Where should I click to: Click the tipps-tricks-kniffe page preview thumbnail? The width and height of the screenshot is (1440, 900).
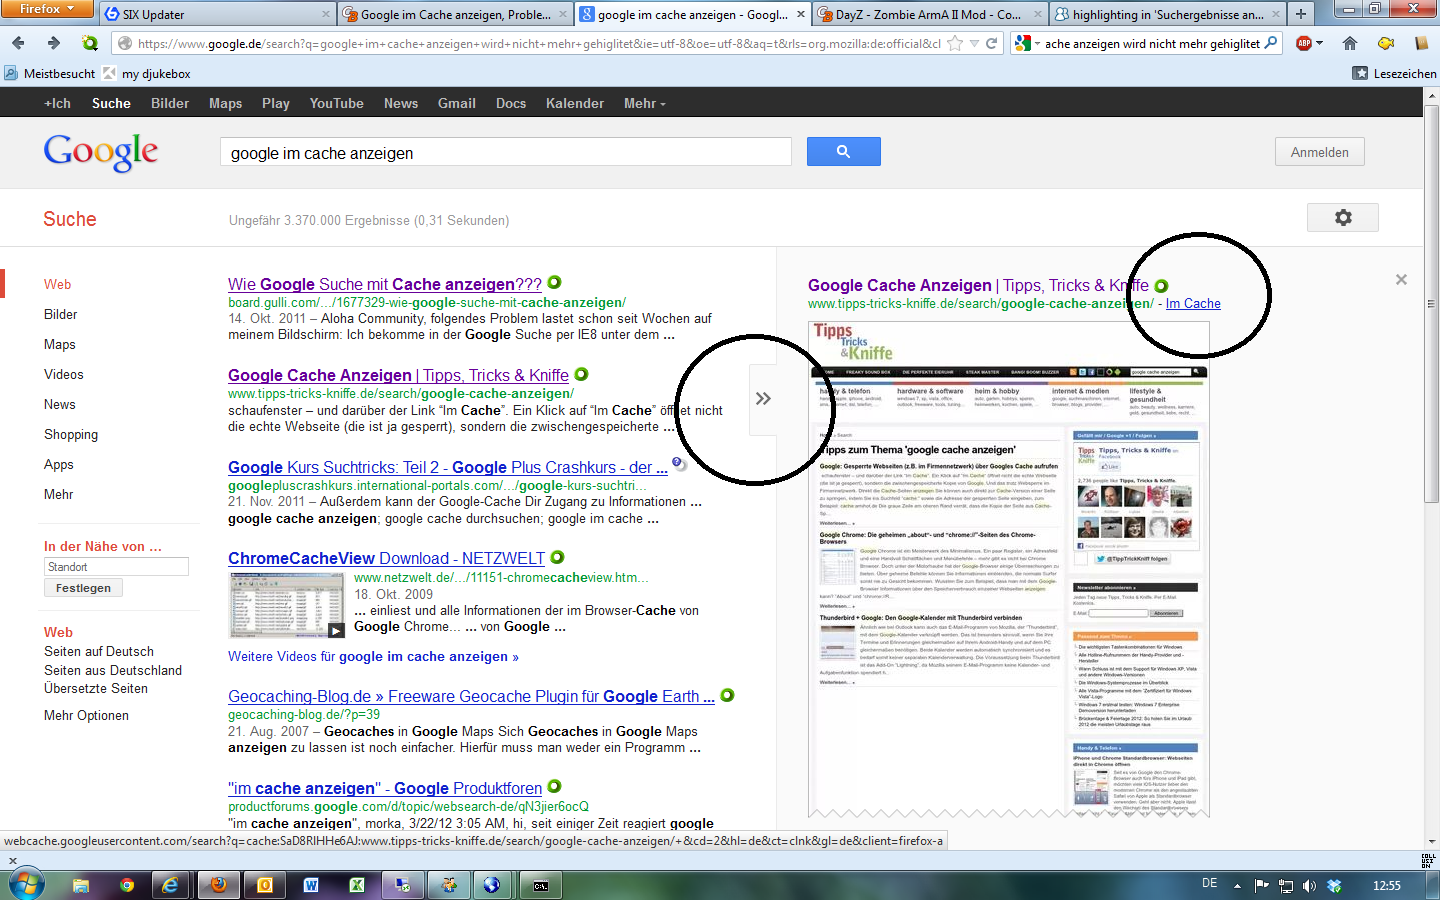(x=1008, y=570)
